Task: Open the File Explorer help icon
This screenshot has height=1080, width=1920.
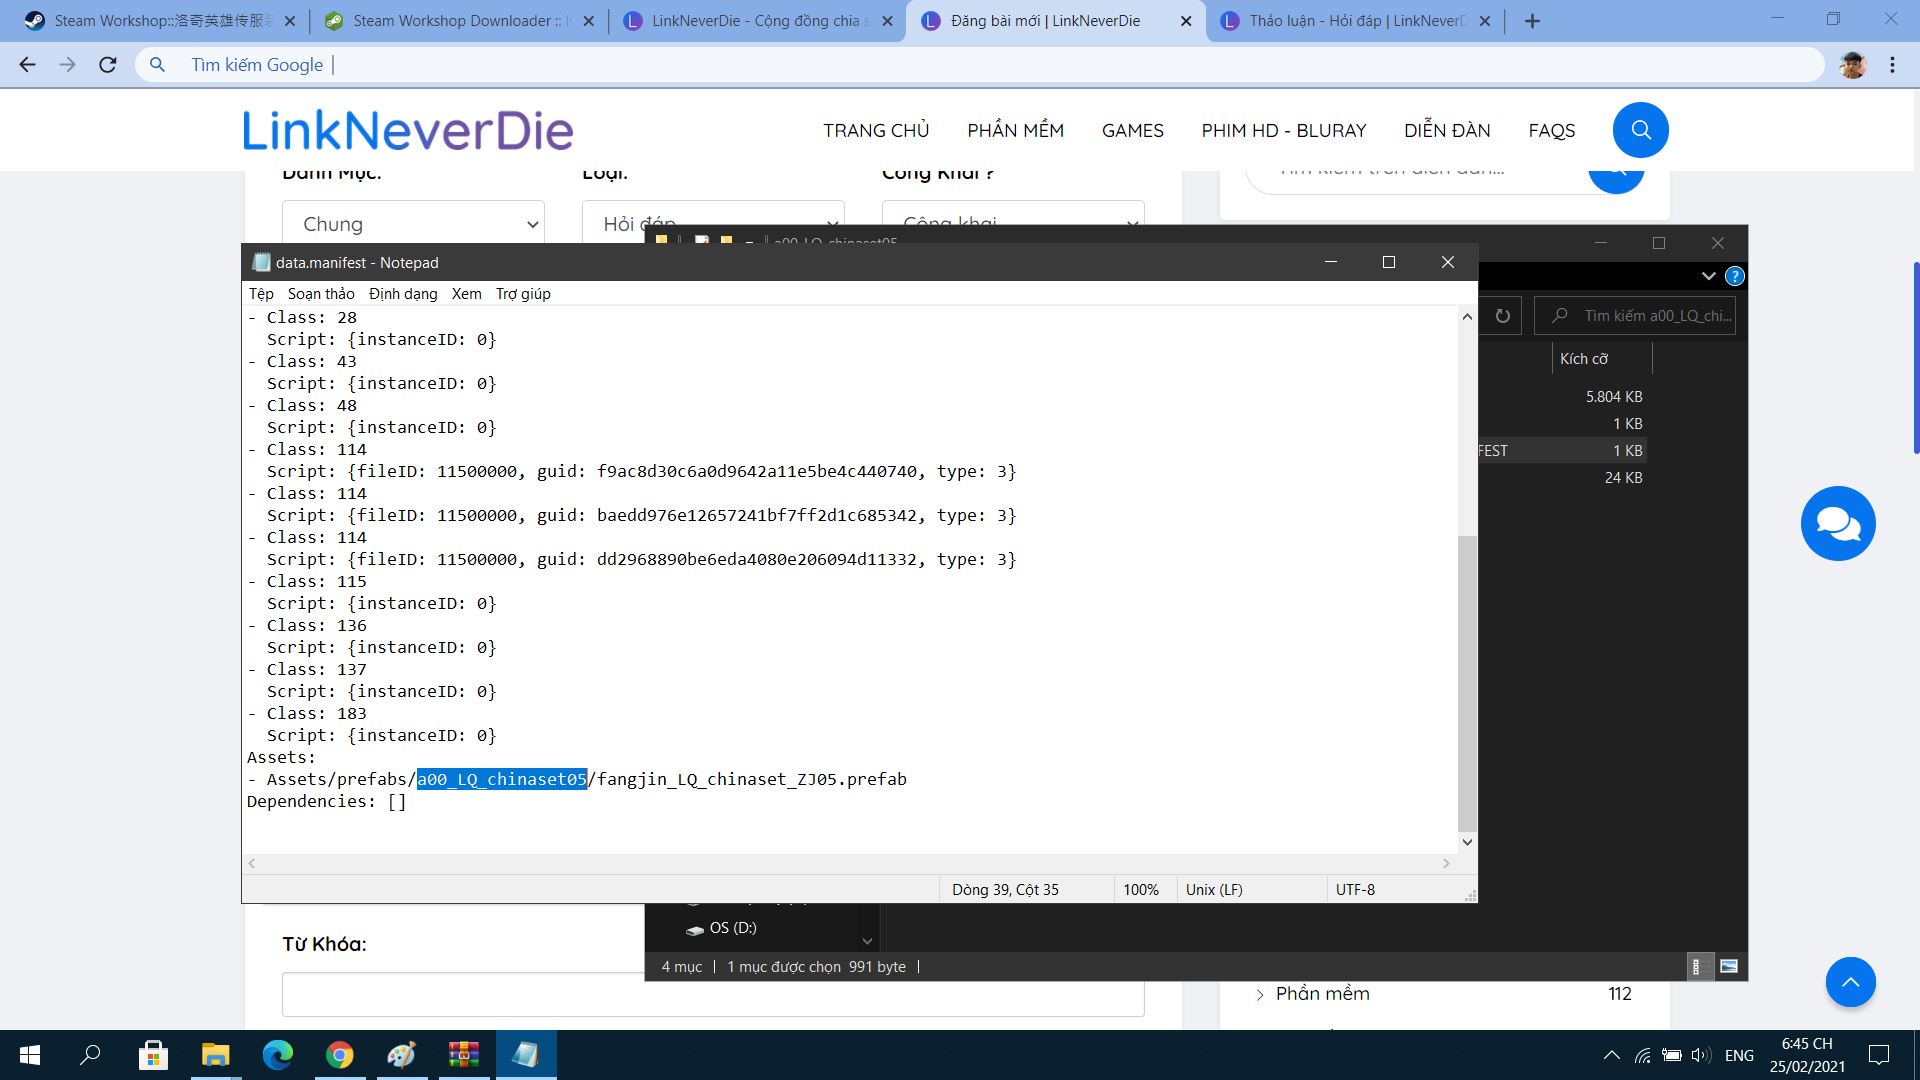Action: click(1735, 276)
